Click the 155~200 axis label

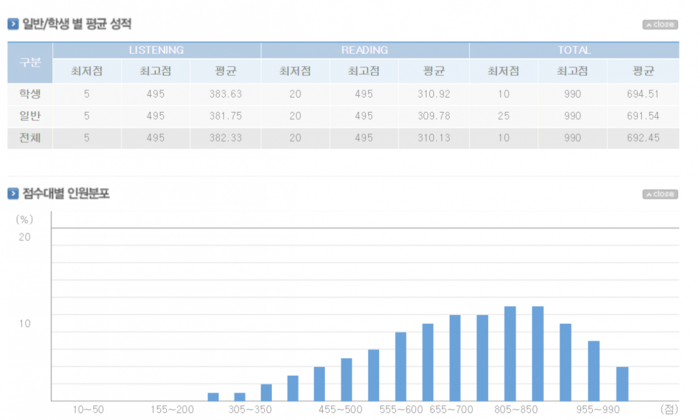coord(174,410)
